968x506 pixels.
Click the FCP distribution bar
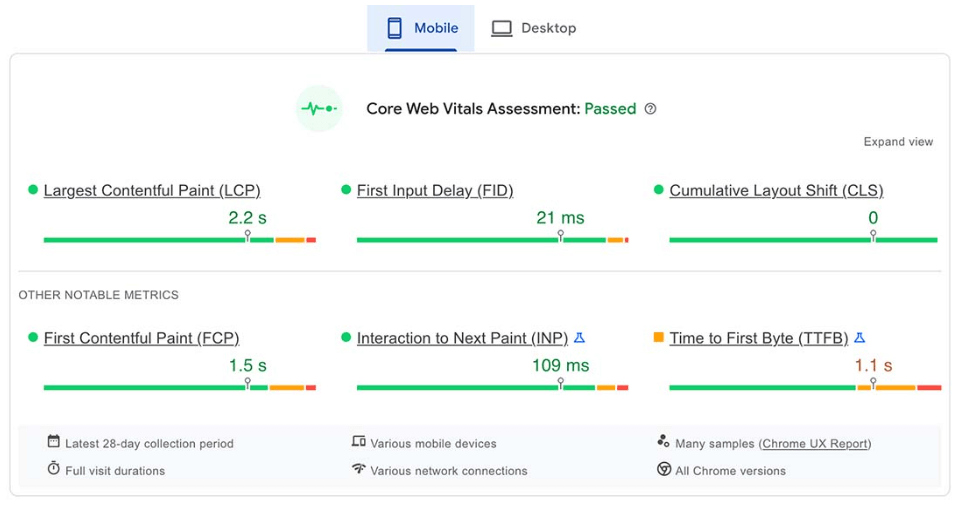point(180,388)
